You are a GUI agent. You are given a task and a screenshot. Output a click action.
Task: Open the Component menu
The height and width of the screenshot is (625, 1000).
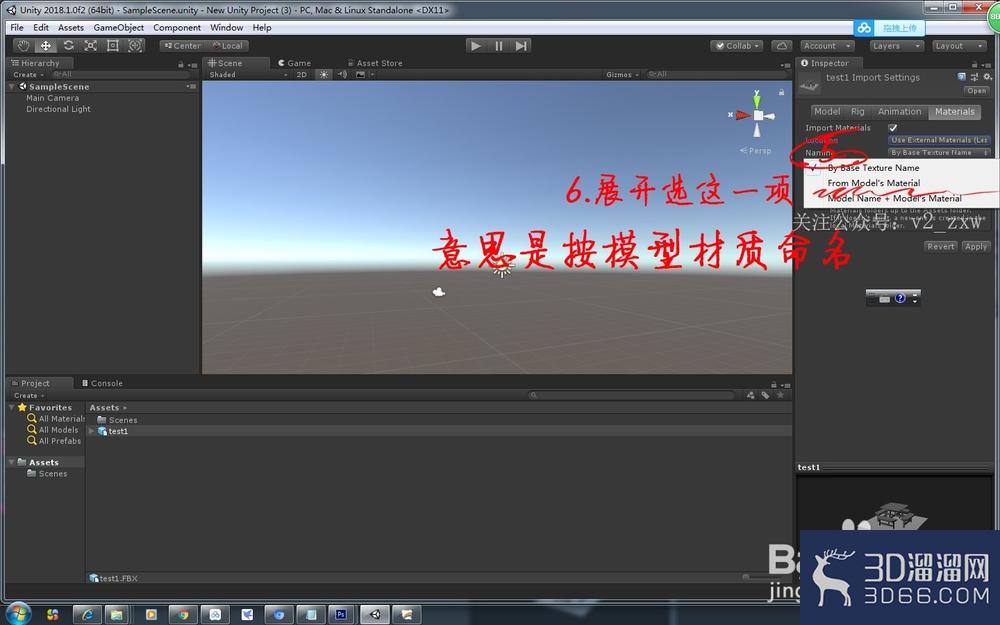coord(177,27)
